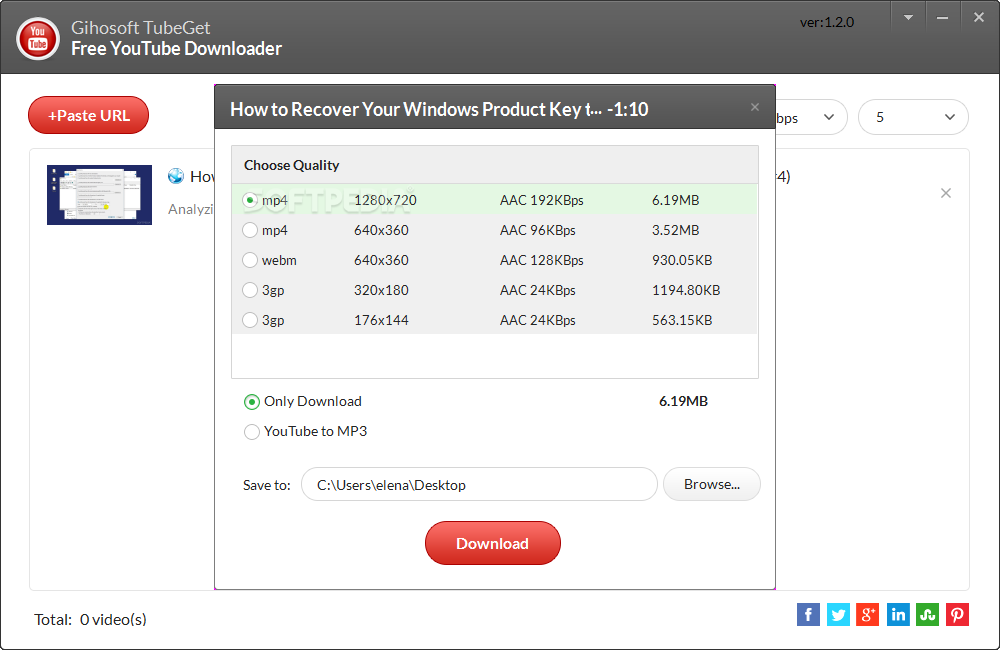Viewport: 1000px width, 650px height.
Task: Click the 6.19MB size in first row
Action: pyautogui.click(x=675, y=200)
